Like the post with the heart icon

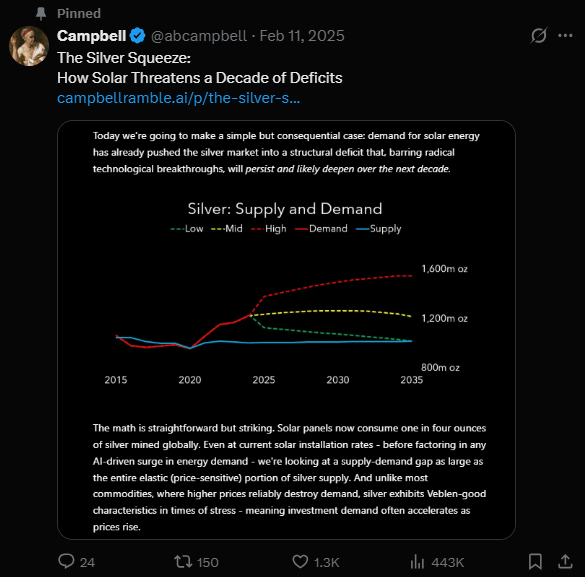click(300, 562)
